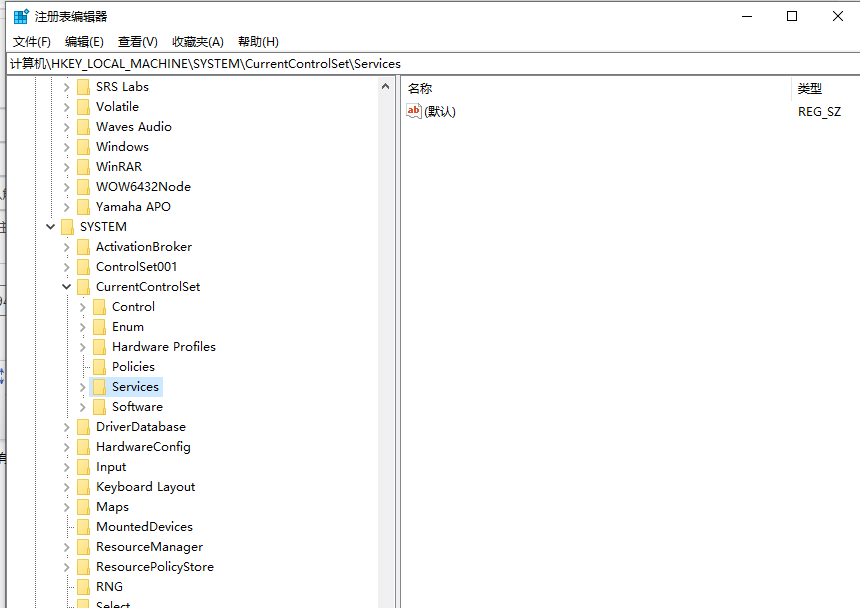860x608 pixels.
Task: Click the Waves Audio key folder icon
Action: pyautogui.click(x=82, y=126)
